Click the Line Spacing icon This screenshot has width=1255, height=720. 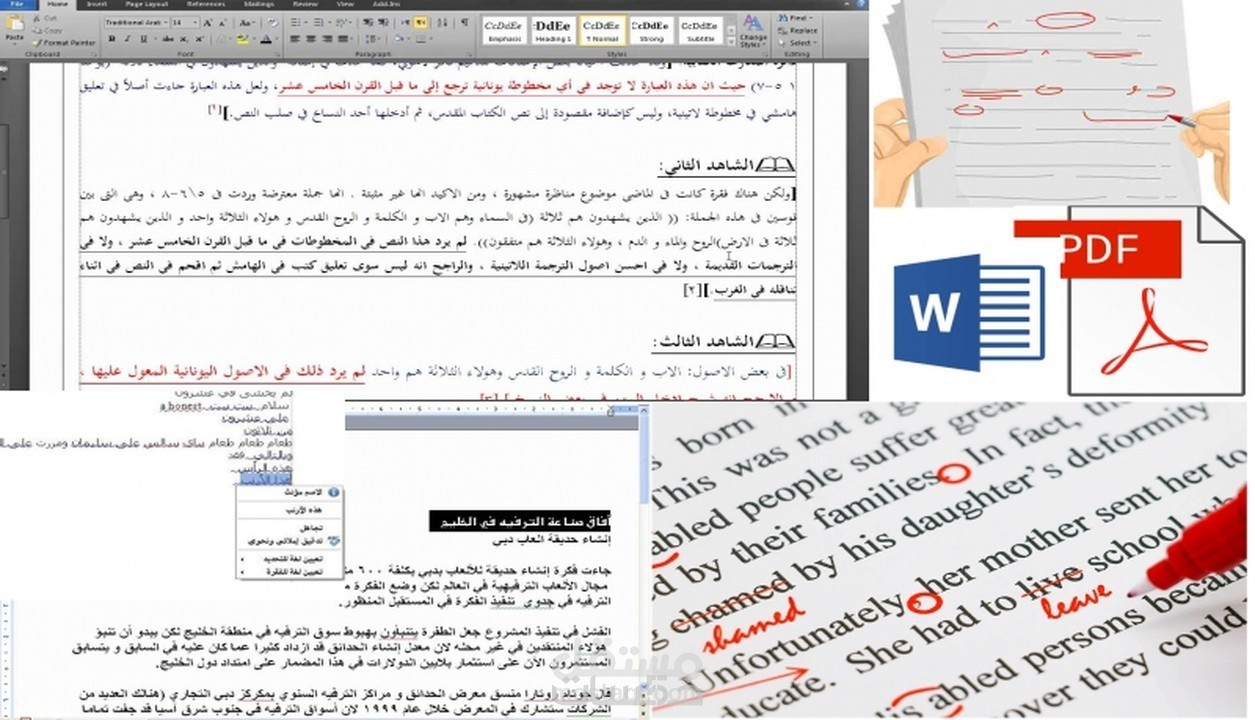click(370, 39)
